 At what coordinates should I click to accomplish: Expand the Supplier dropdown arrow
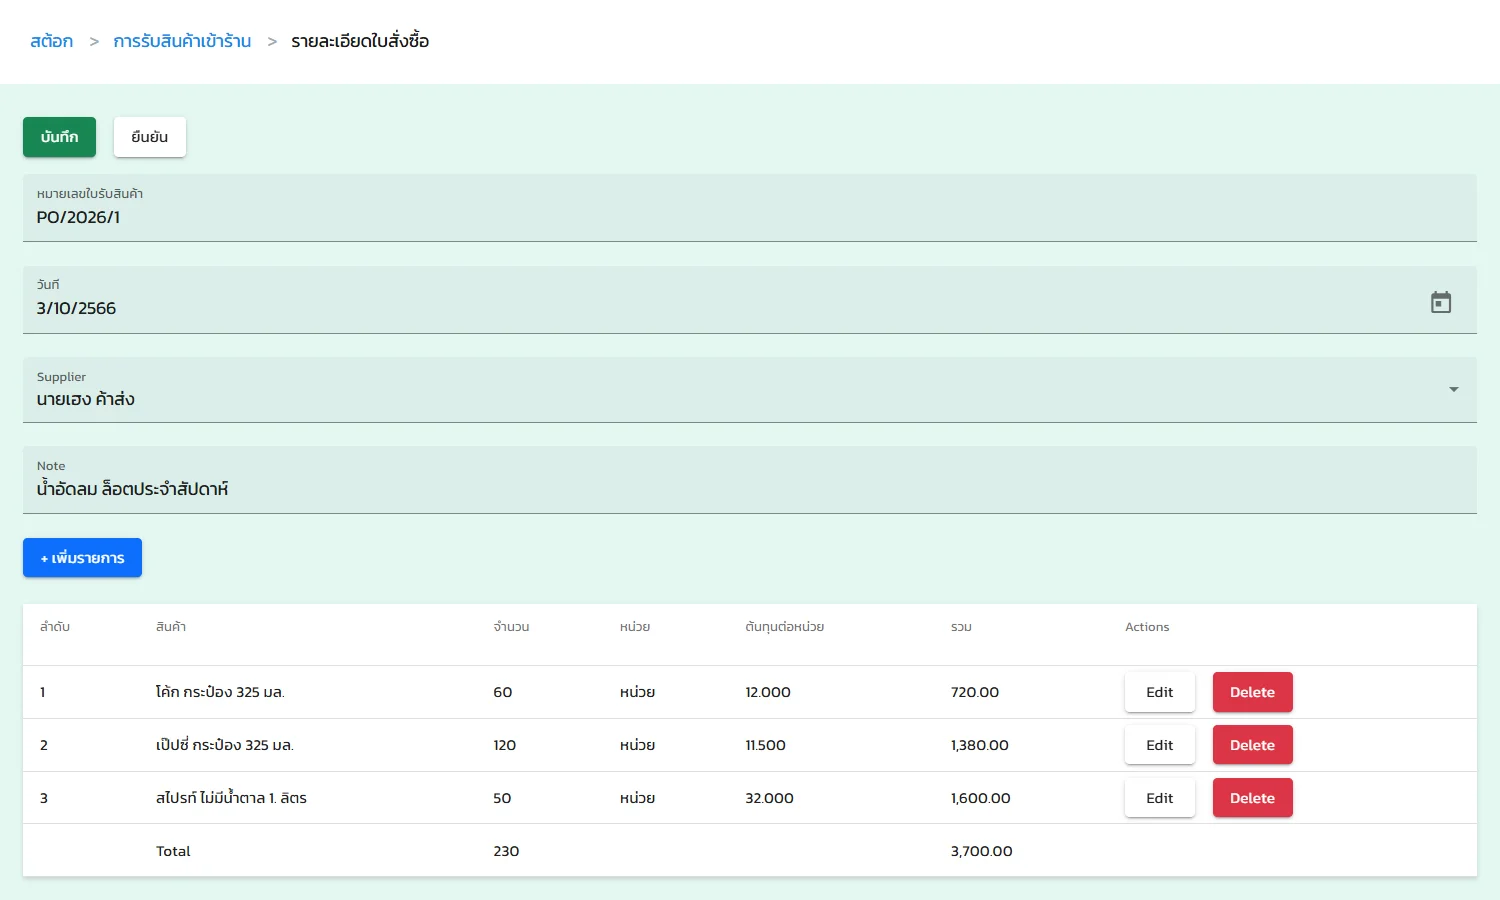click(1453, 389)
